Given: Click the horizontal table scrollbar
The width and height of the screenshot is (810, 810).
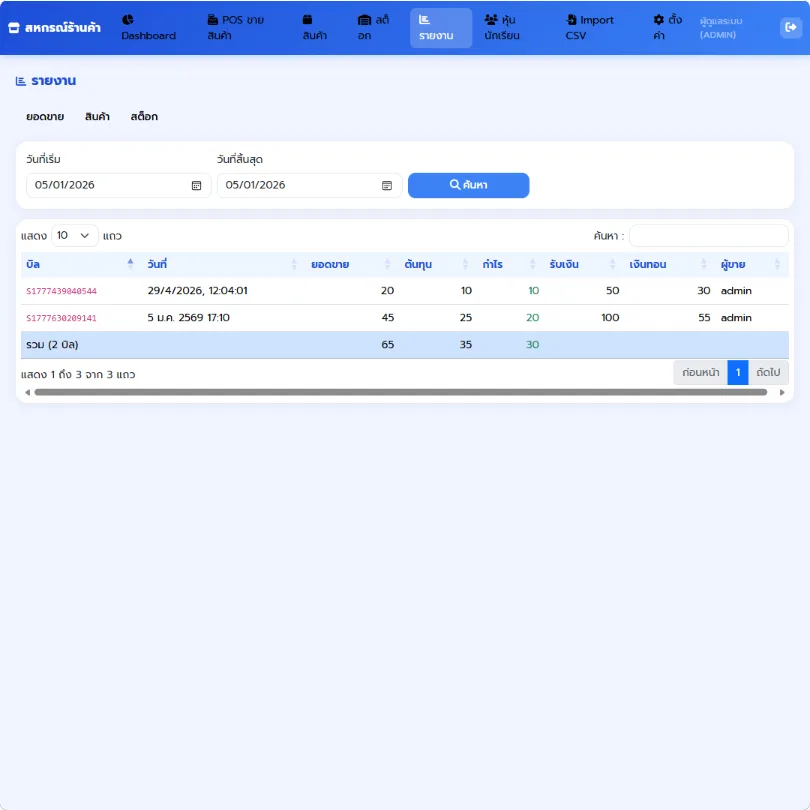Looking at the screenshot, I should click(x=400, y=393).
